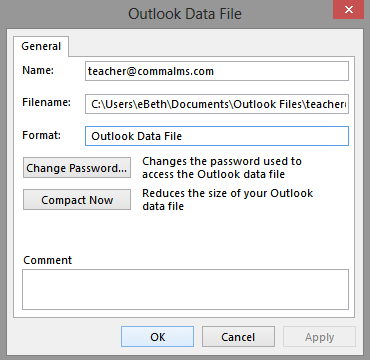Click the 'Reduces the size' description text
The height and width of the screenshot is (360, 370).
[x=228, y=200]
